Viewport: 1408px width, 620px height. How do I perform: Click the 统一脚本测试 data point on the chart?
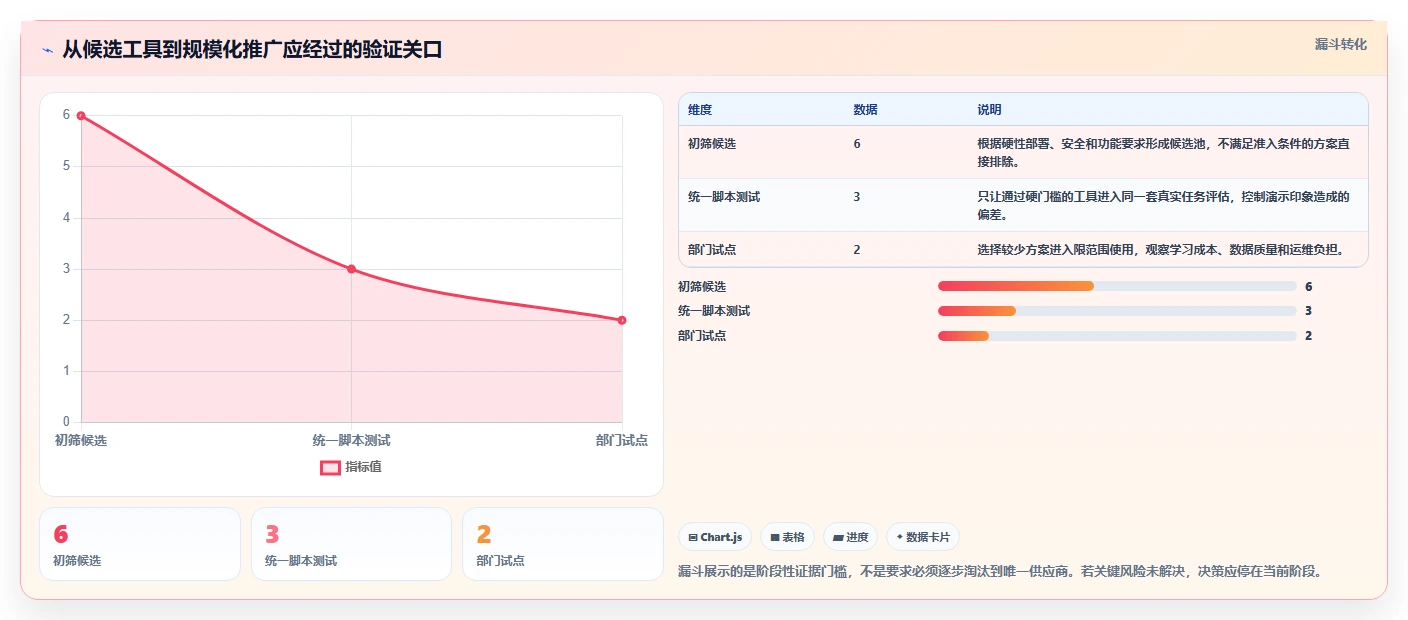(351, 269)
